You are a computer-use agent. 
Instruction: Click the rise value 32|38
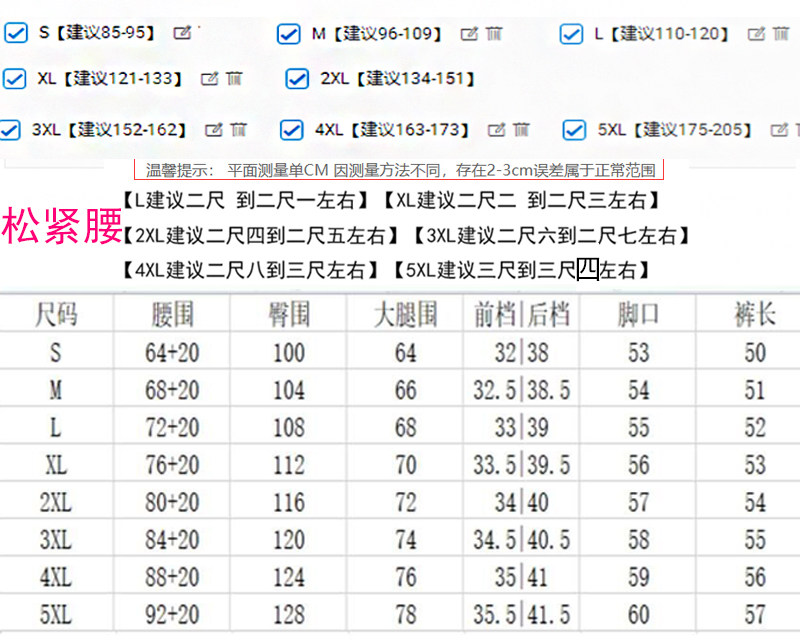[x=521, y=353]
